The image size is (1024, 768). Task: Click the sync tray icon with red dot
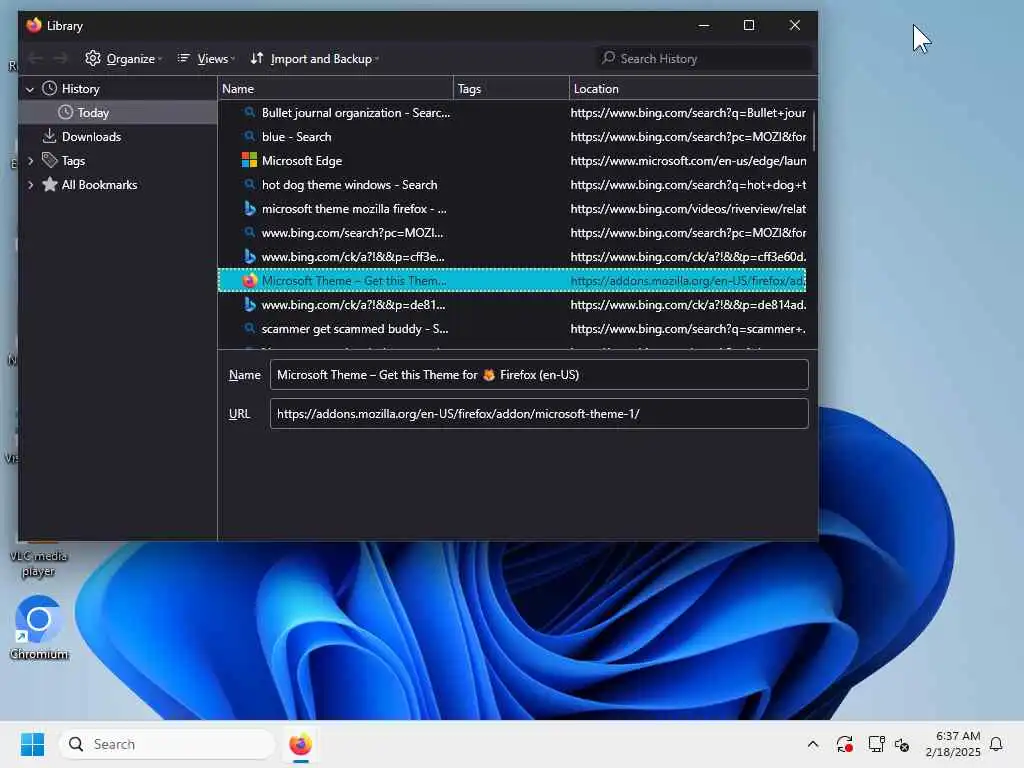(x=844, y=744)
